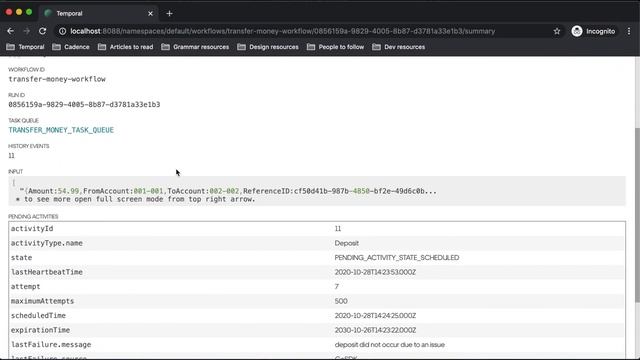Open Chrome's three-dot menu

629,31
